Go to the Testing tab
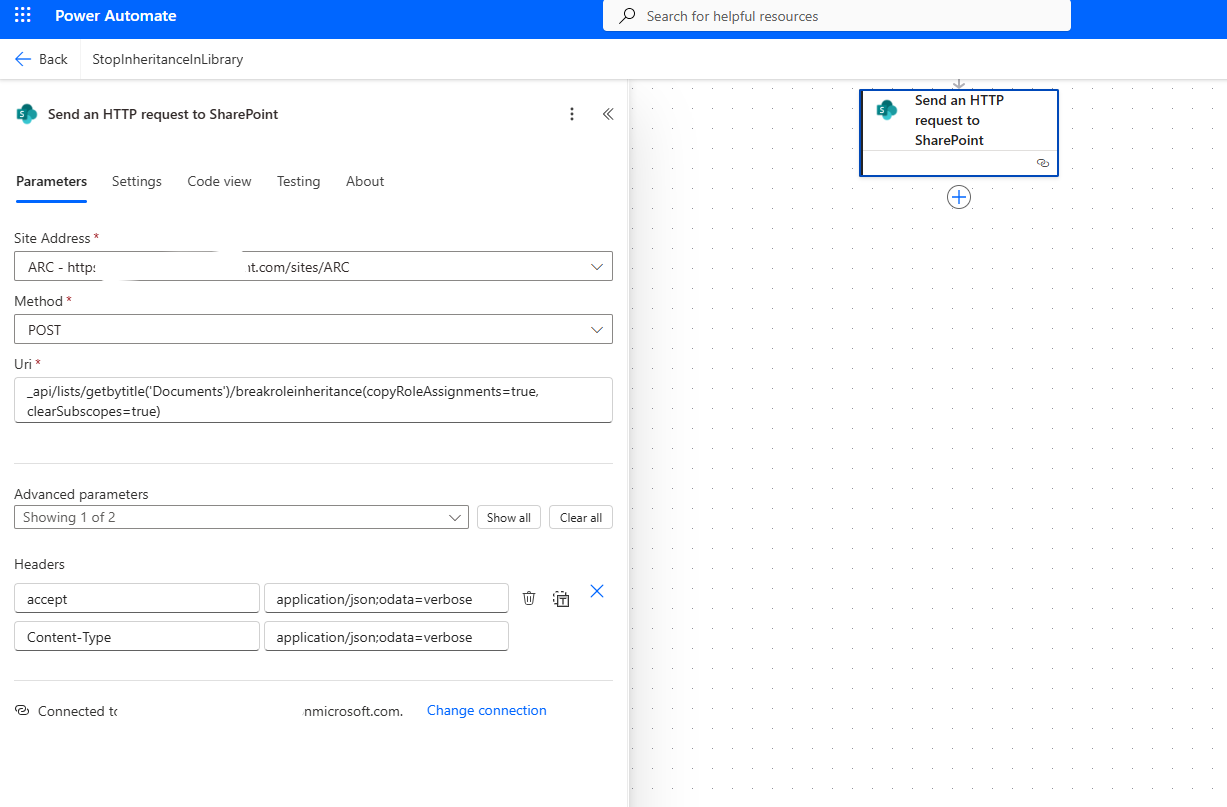The width and height of the screenshot is (1227, 807). point(298,181)
